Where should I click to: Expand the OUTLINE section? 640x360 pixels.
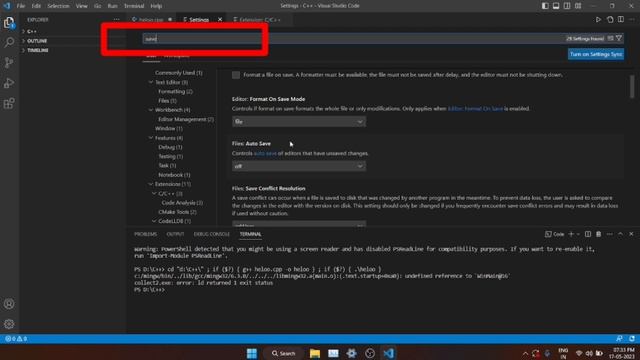[37, 41]
